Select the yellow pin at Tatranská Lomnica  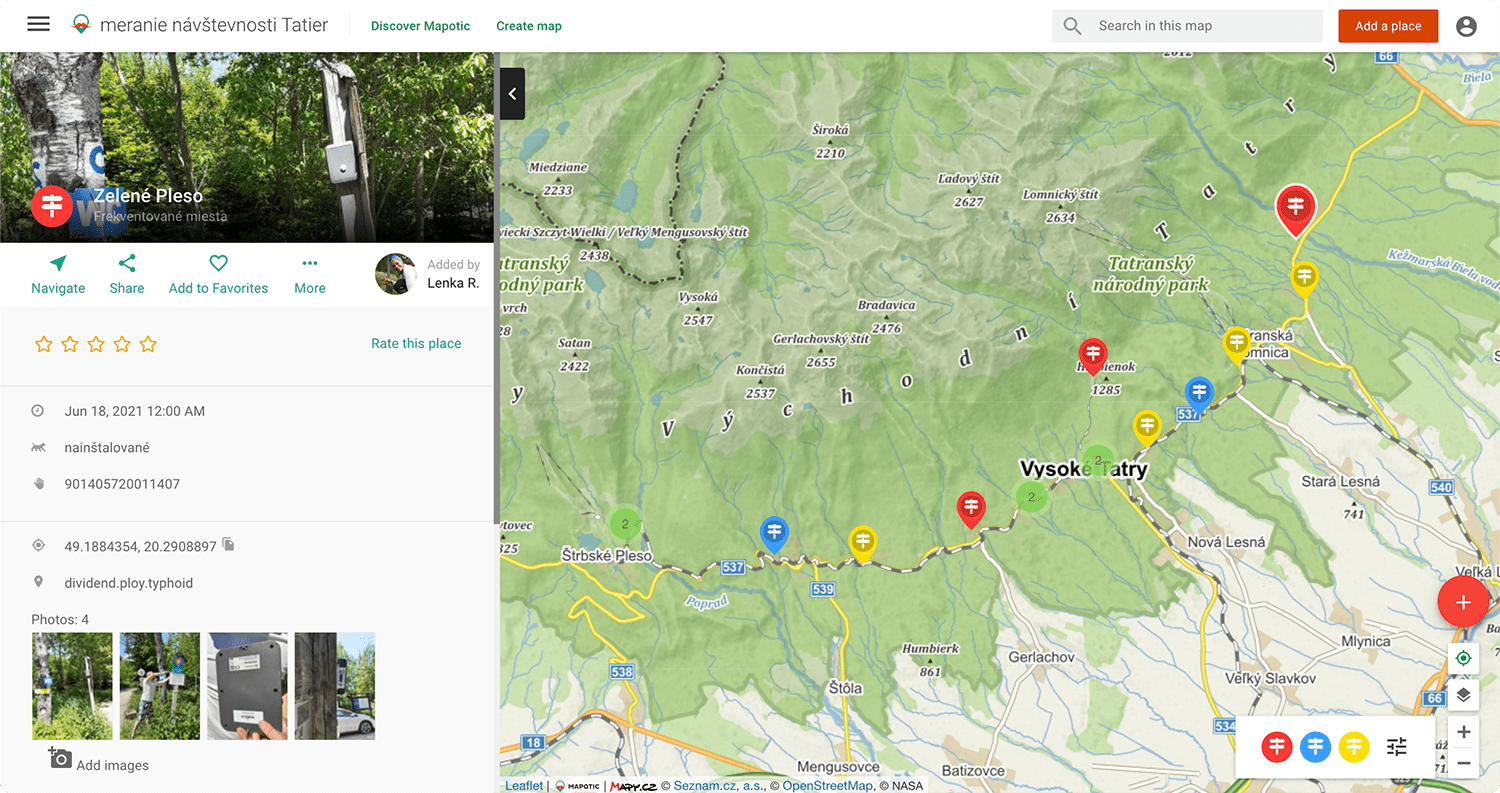1237,344
